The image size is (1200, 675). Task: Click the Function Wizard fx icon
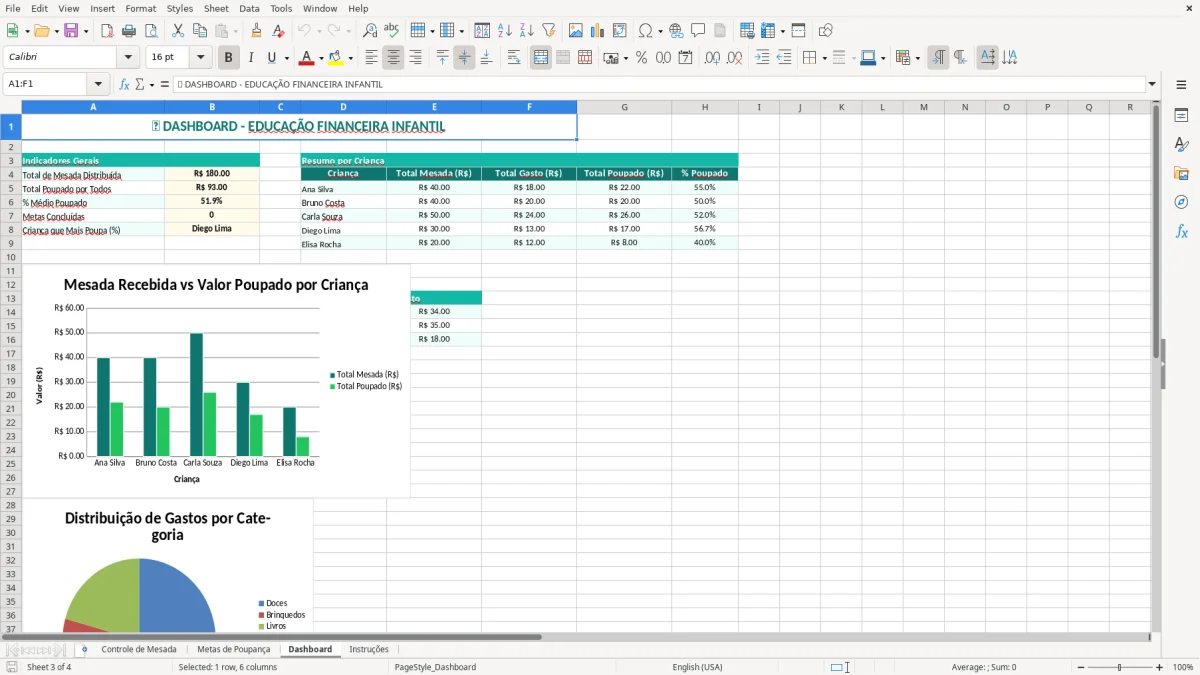click(x=124, y=85)
